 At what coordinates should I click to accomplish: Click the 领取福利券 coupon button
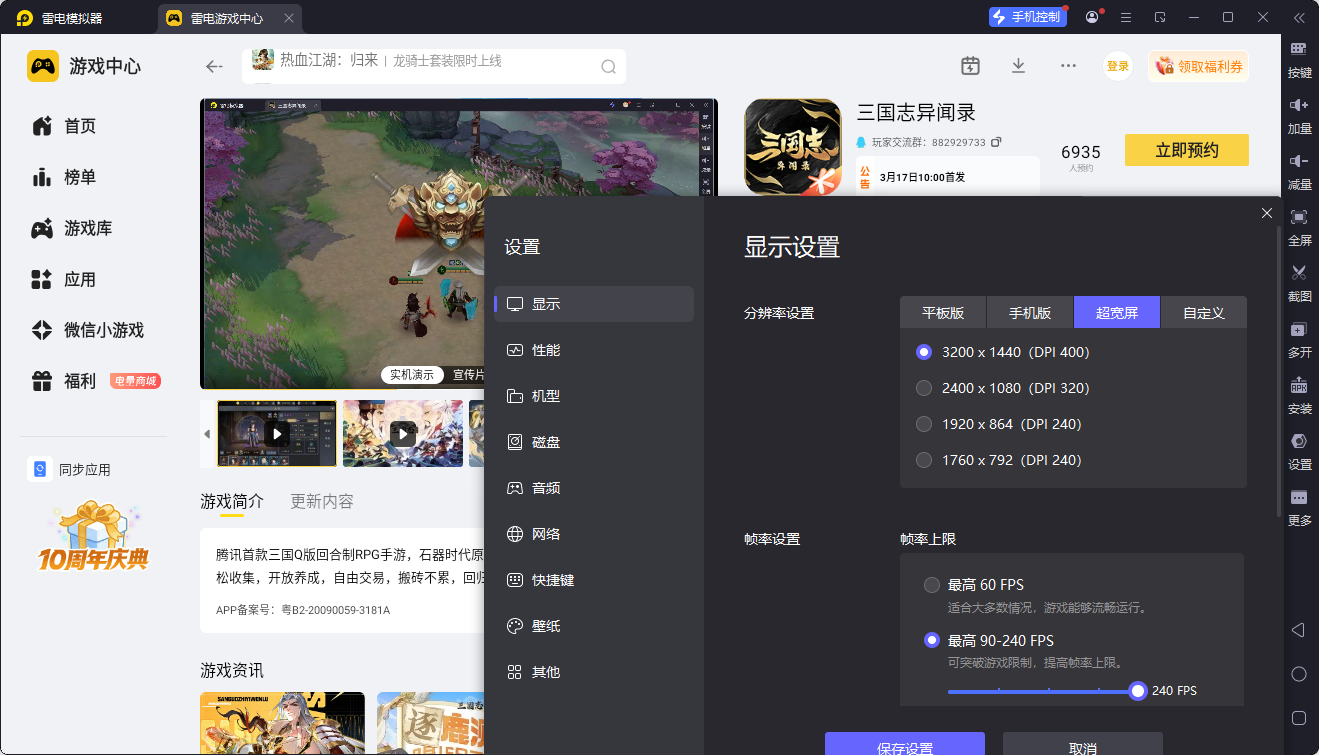1199,66
